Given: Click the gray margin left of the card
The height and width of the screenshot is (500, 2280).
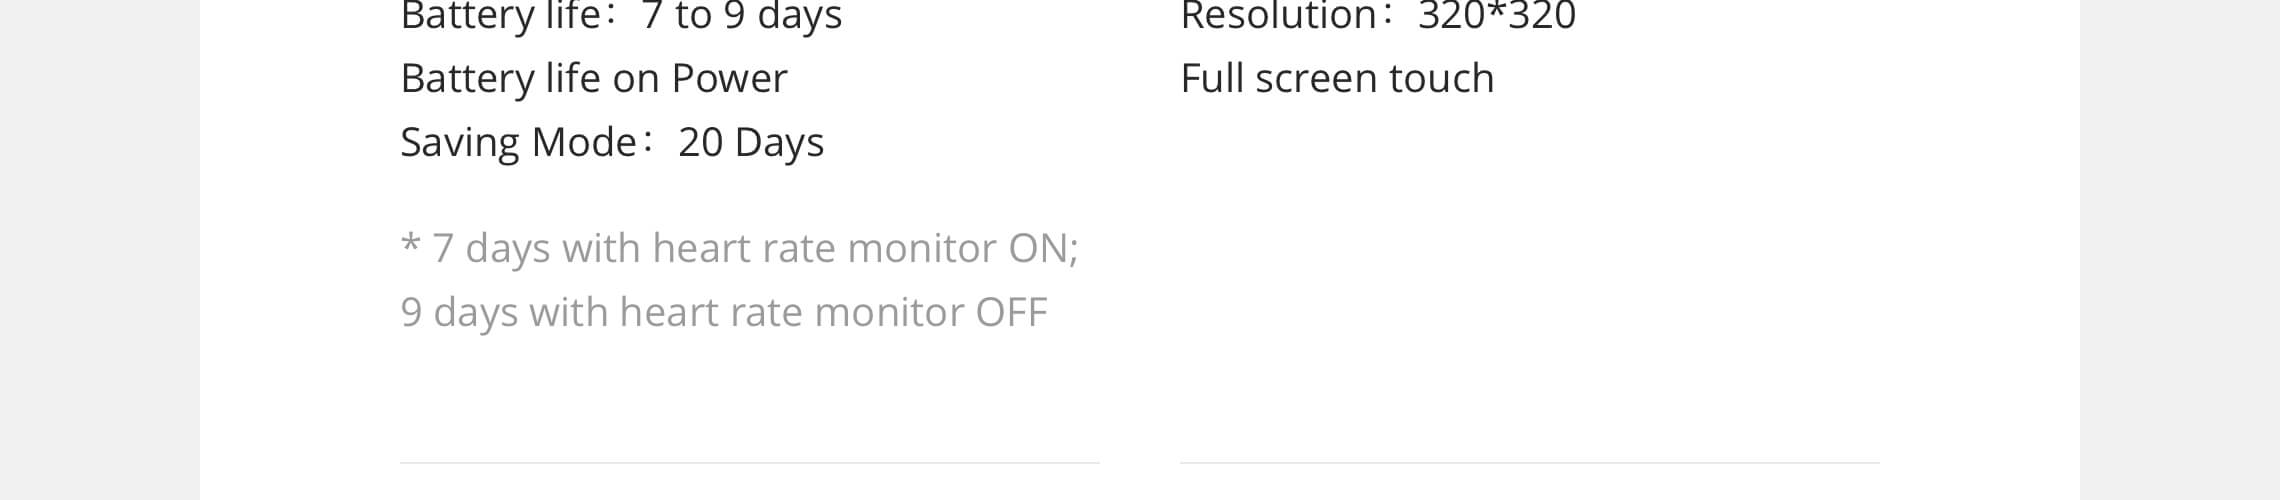Looking at the screenshot, I should coord(100,250).
